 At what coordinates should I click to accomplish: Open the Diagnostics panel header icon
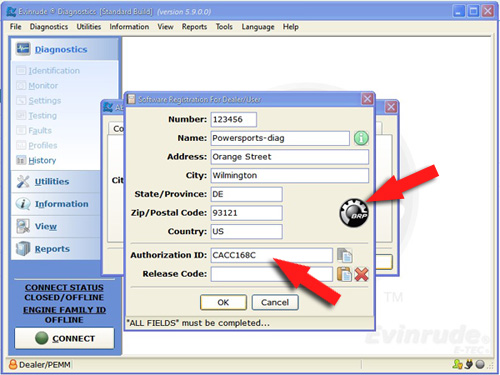[x=23, y=49]
